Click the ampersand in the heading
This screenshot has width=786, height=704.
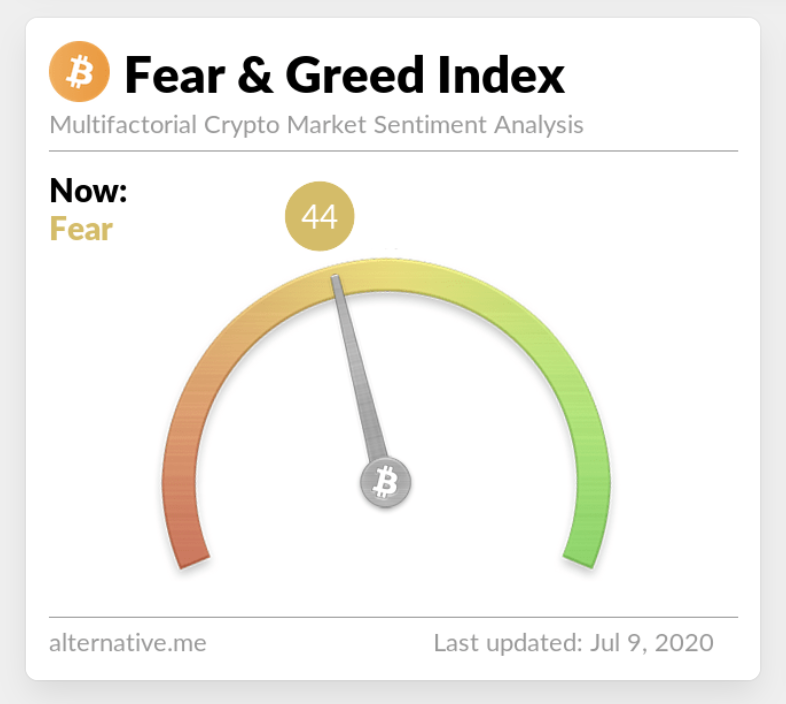[255, 75]
